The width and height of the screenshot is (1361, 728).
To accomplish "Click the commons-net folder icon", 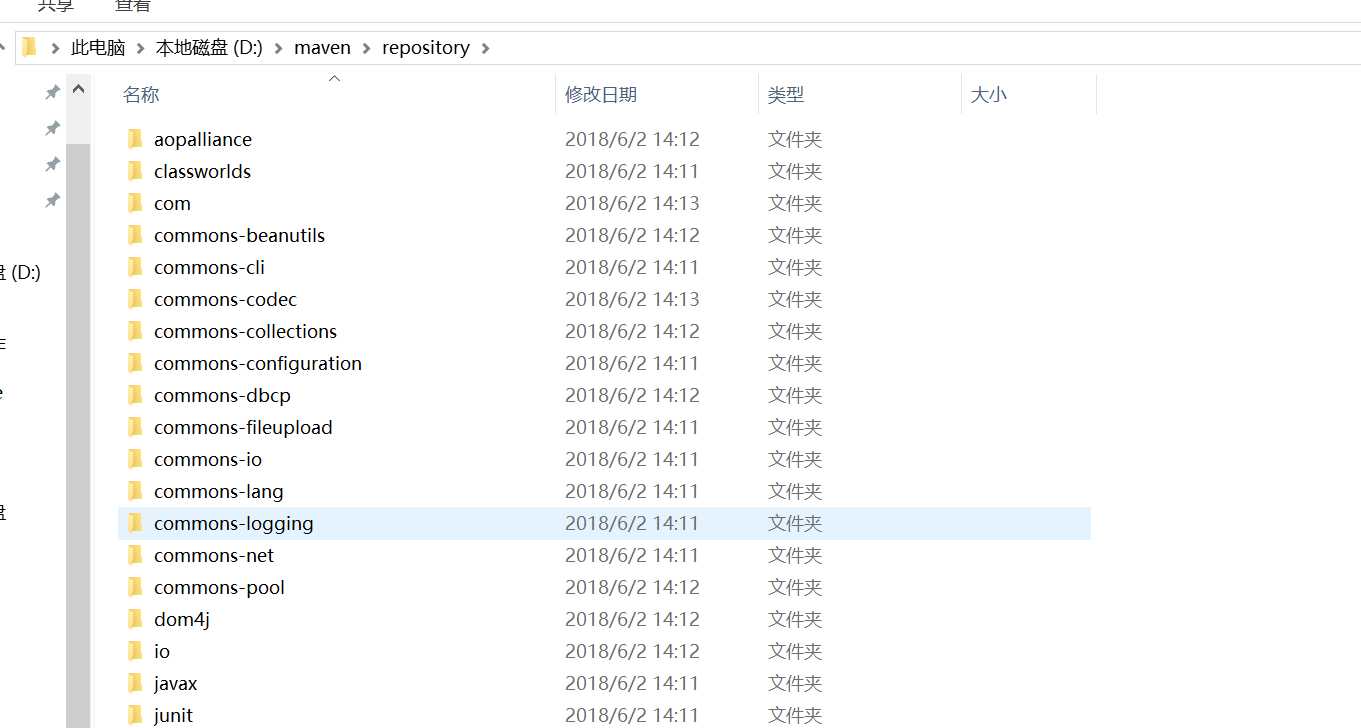I will [x=136, y=555].
